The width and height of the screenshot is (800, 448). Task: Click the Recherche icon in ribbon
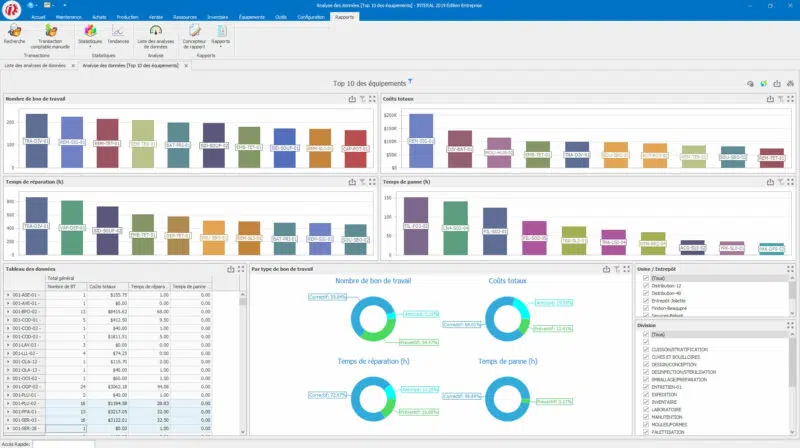coord(15,32)
